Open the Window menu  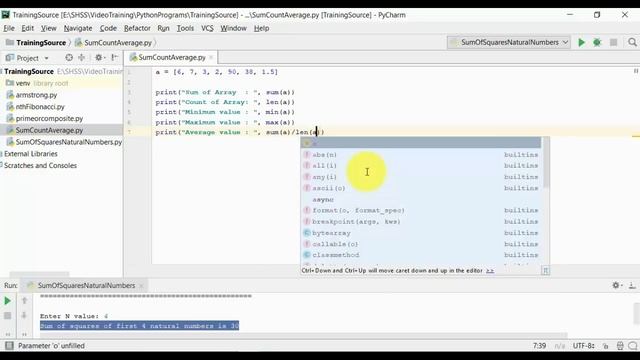pos(233,28)
